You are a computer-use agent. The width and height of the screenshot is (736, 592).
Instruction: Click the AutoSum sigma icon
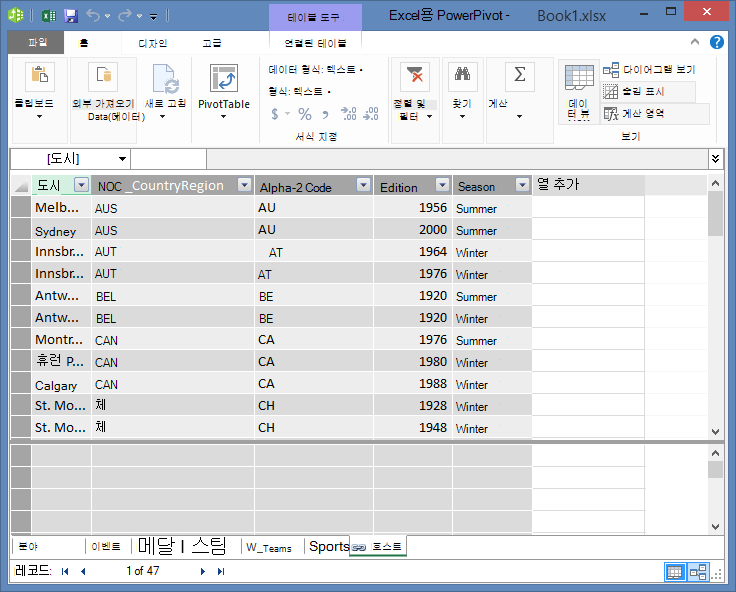[520, 76]
